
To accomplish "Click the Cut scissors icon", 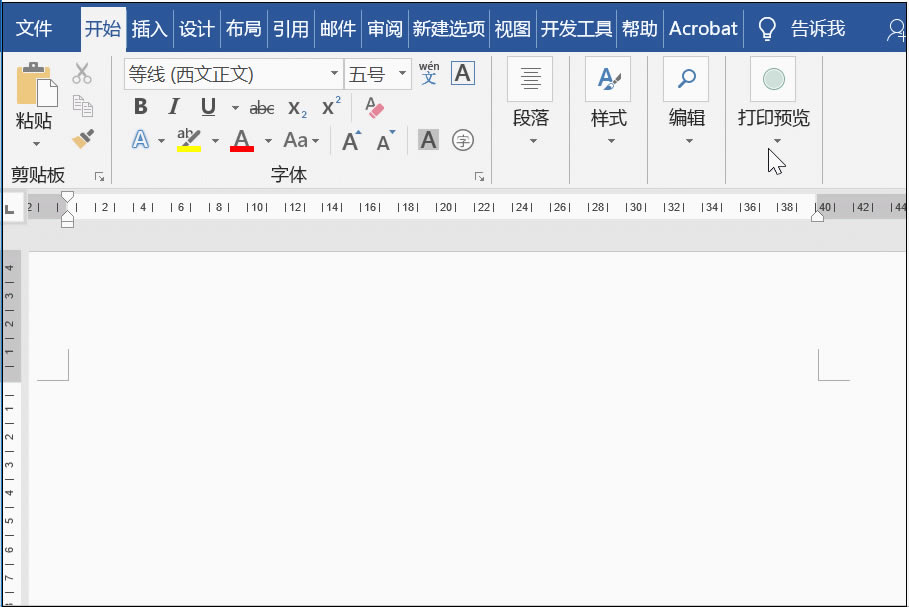I will pyautogui.click(x=82, y=74).
